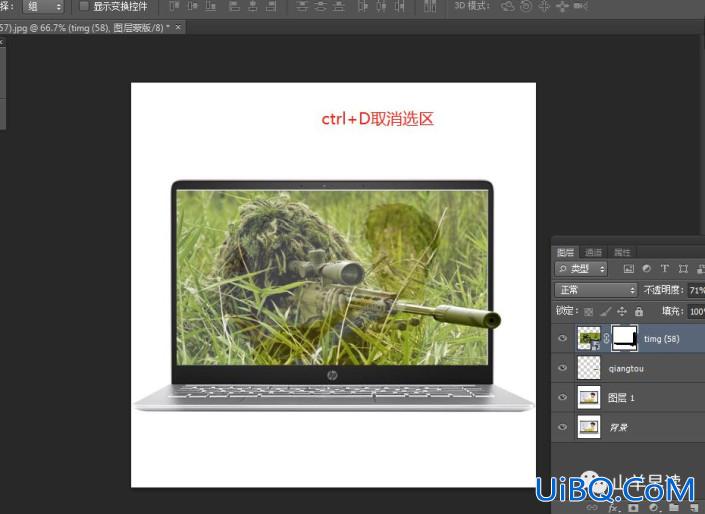Select the 3D pan mode icon
Viewport: 705px width, 514px height.
pyautogui.click(x=544, y=6)
